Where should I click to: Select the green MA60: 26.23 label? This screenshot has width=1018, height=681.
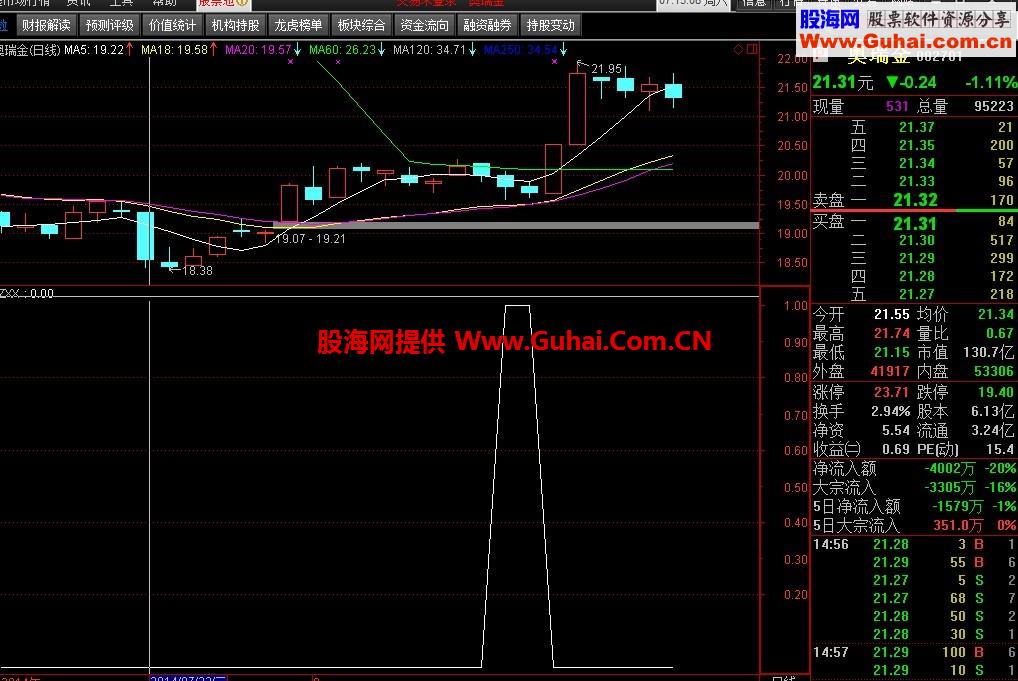click(347, 49)
